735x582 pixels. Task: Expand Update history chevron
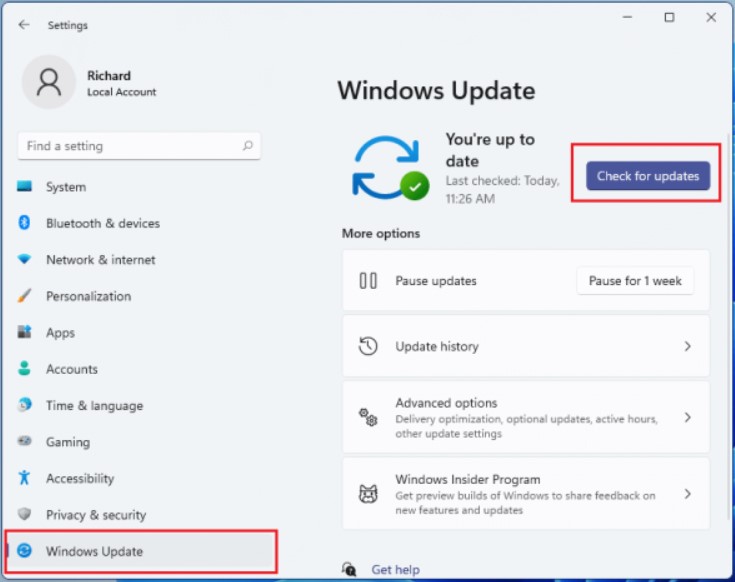[687, 346]
